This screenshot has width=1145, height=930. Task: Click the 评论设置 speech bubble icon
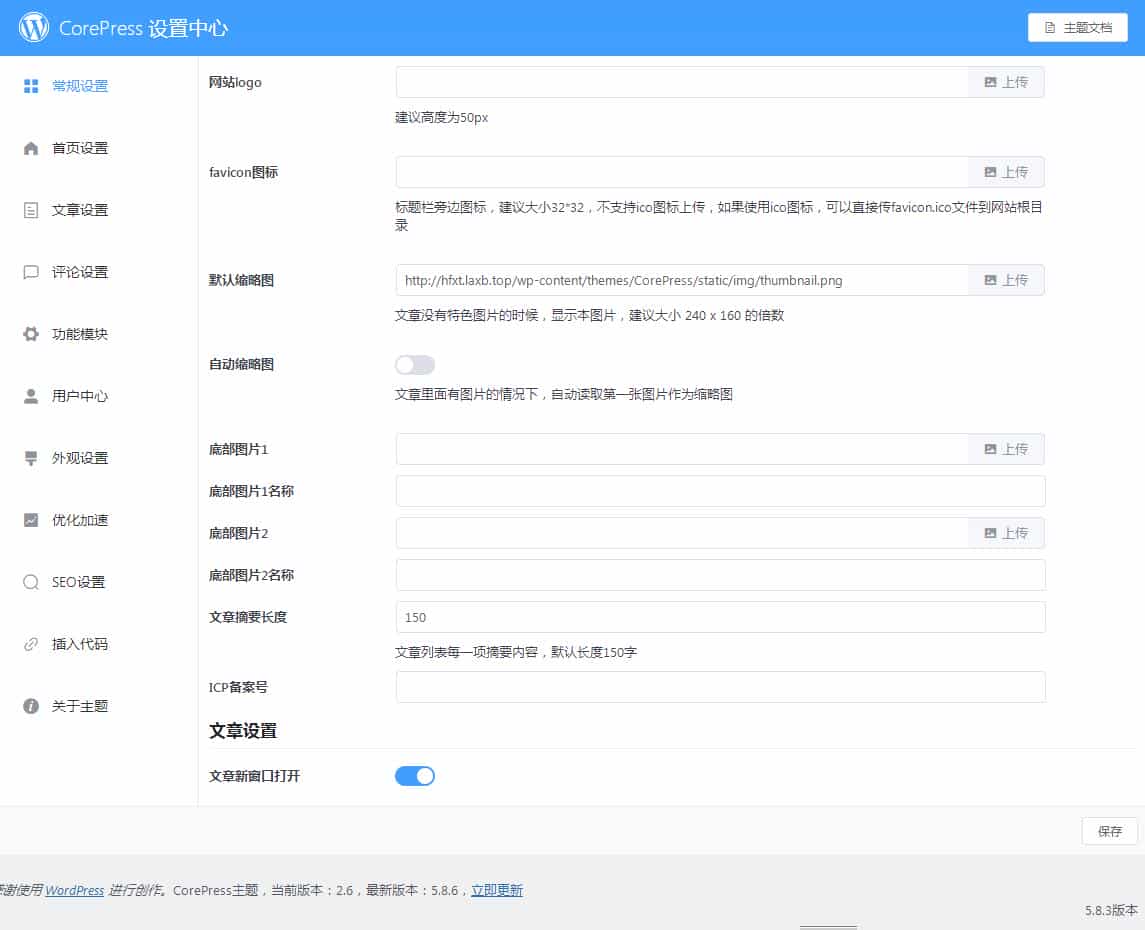(31, 272)
